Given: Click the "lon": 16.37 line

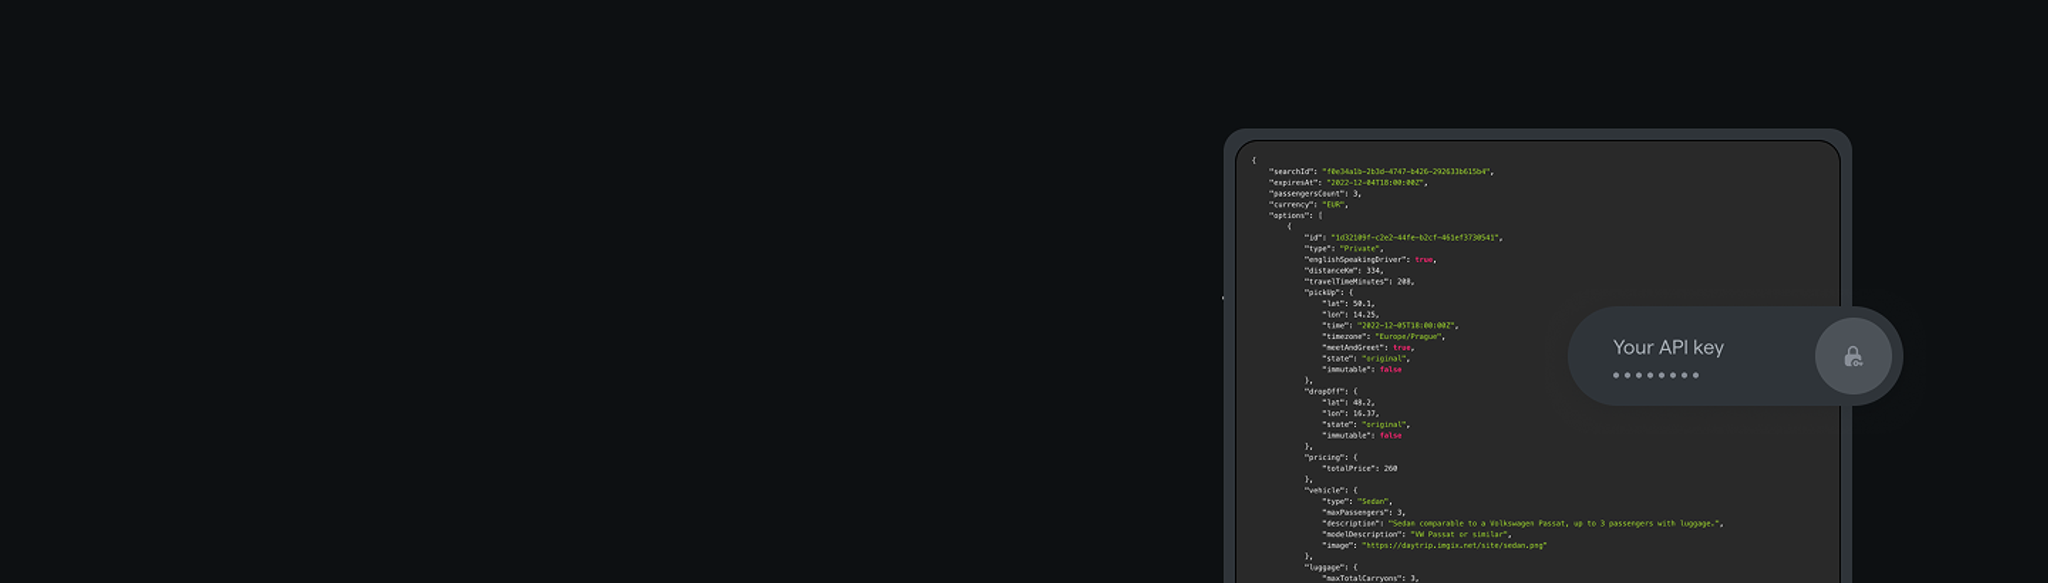Looking at the screenshot, I should pos(1350,413).
